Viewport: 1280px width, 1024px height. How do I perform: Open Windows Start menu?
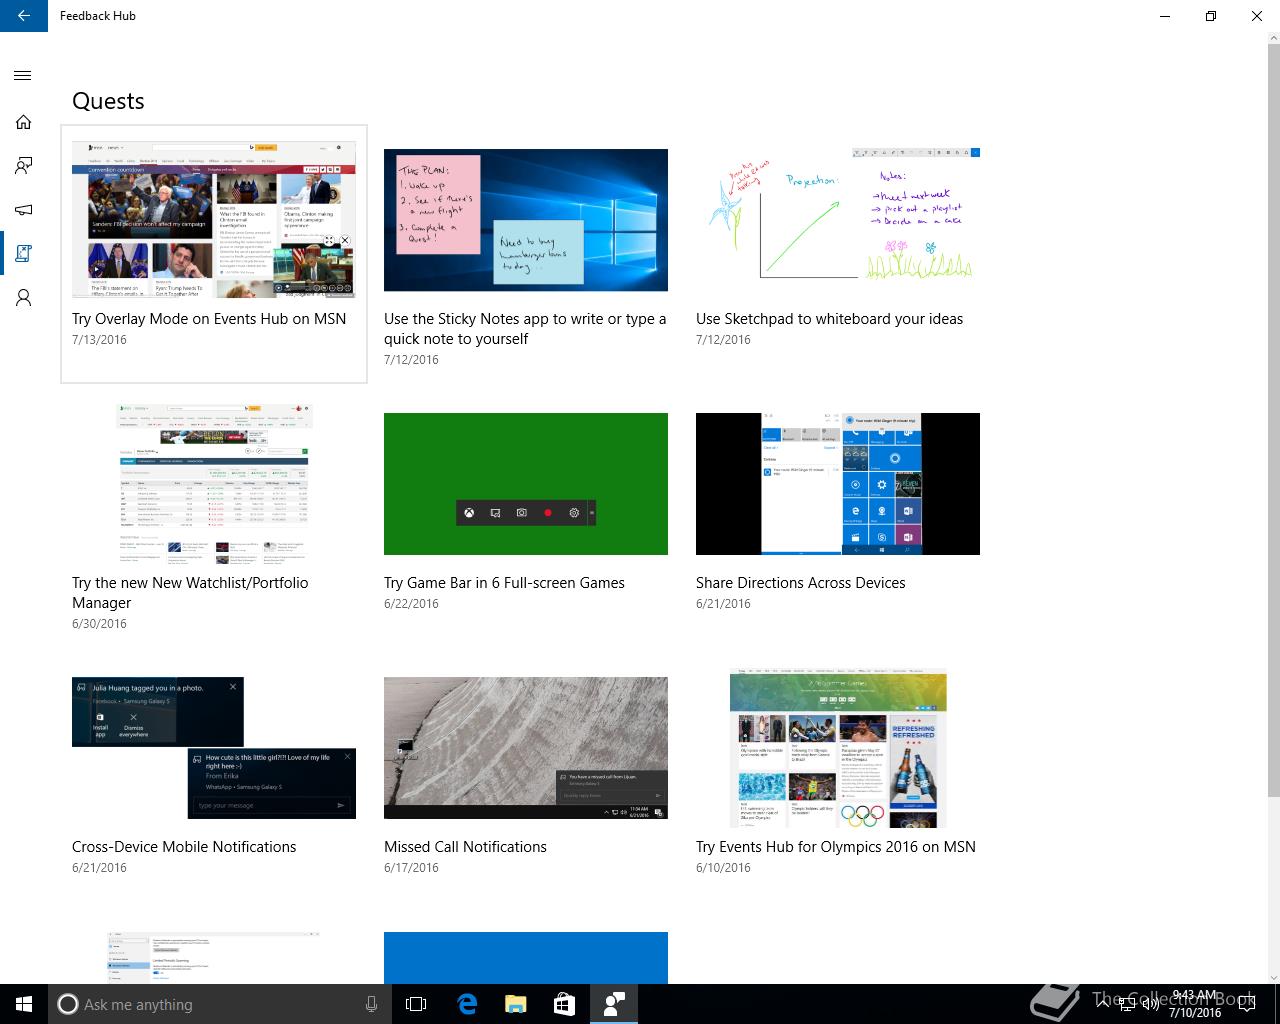tap(24, 1004)
